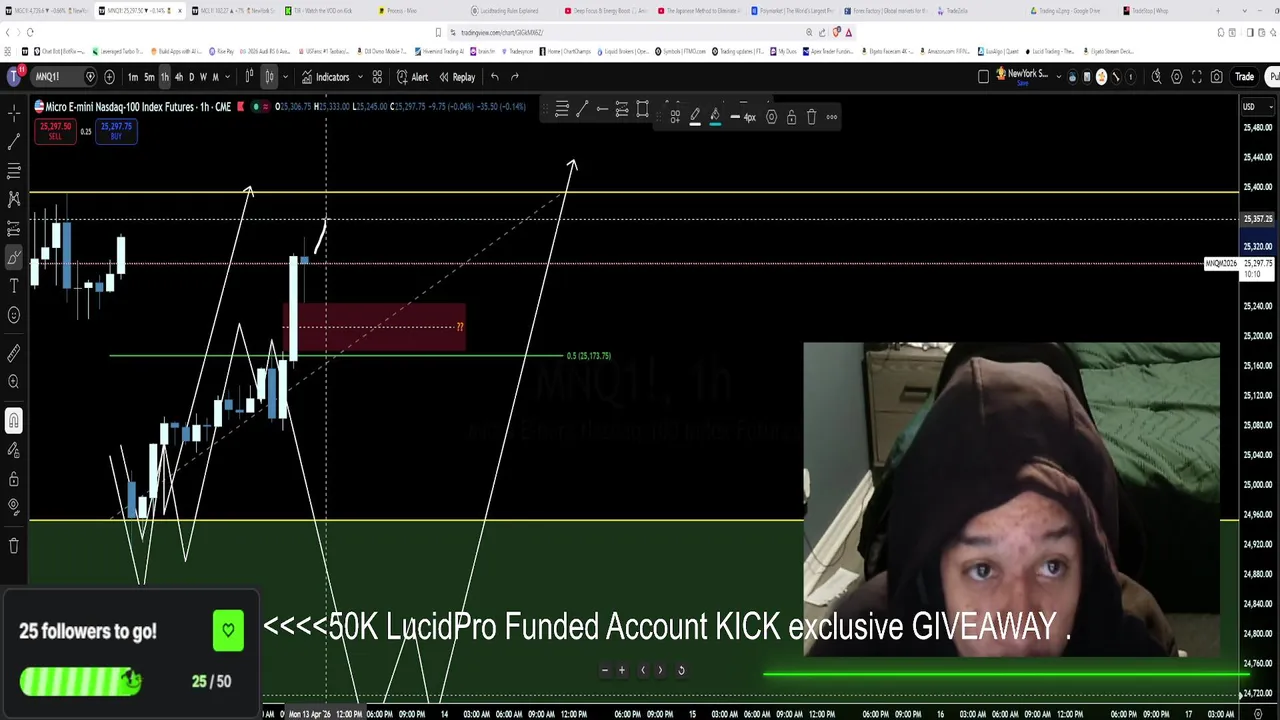Screen dimensions: 1280x720
Task: Take a snapshot camera icon
Action: pyautogui.click(x=1217, y=77)
